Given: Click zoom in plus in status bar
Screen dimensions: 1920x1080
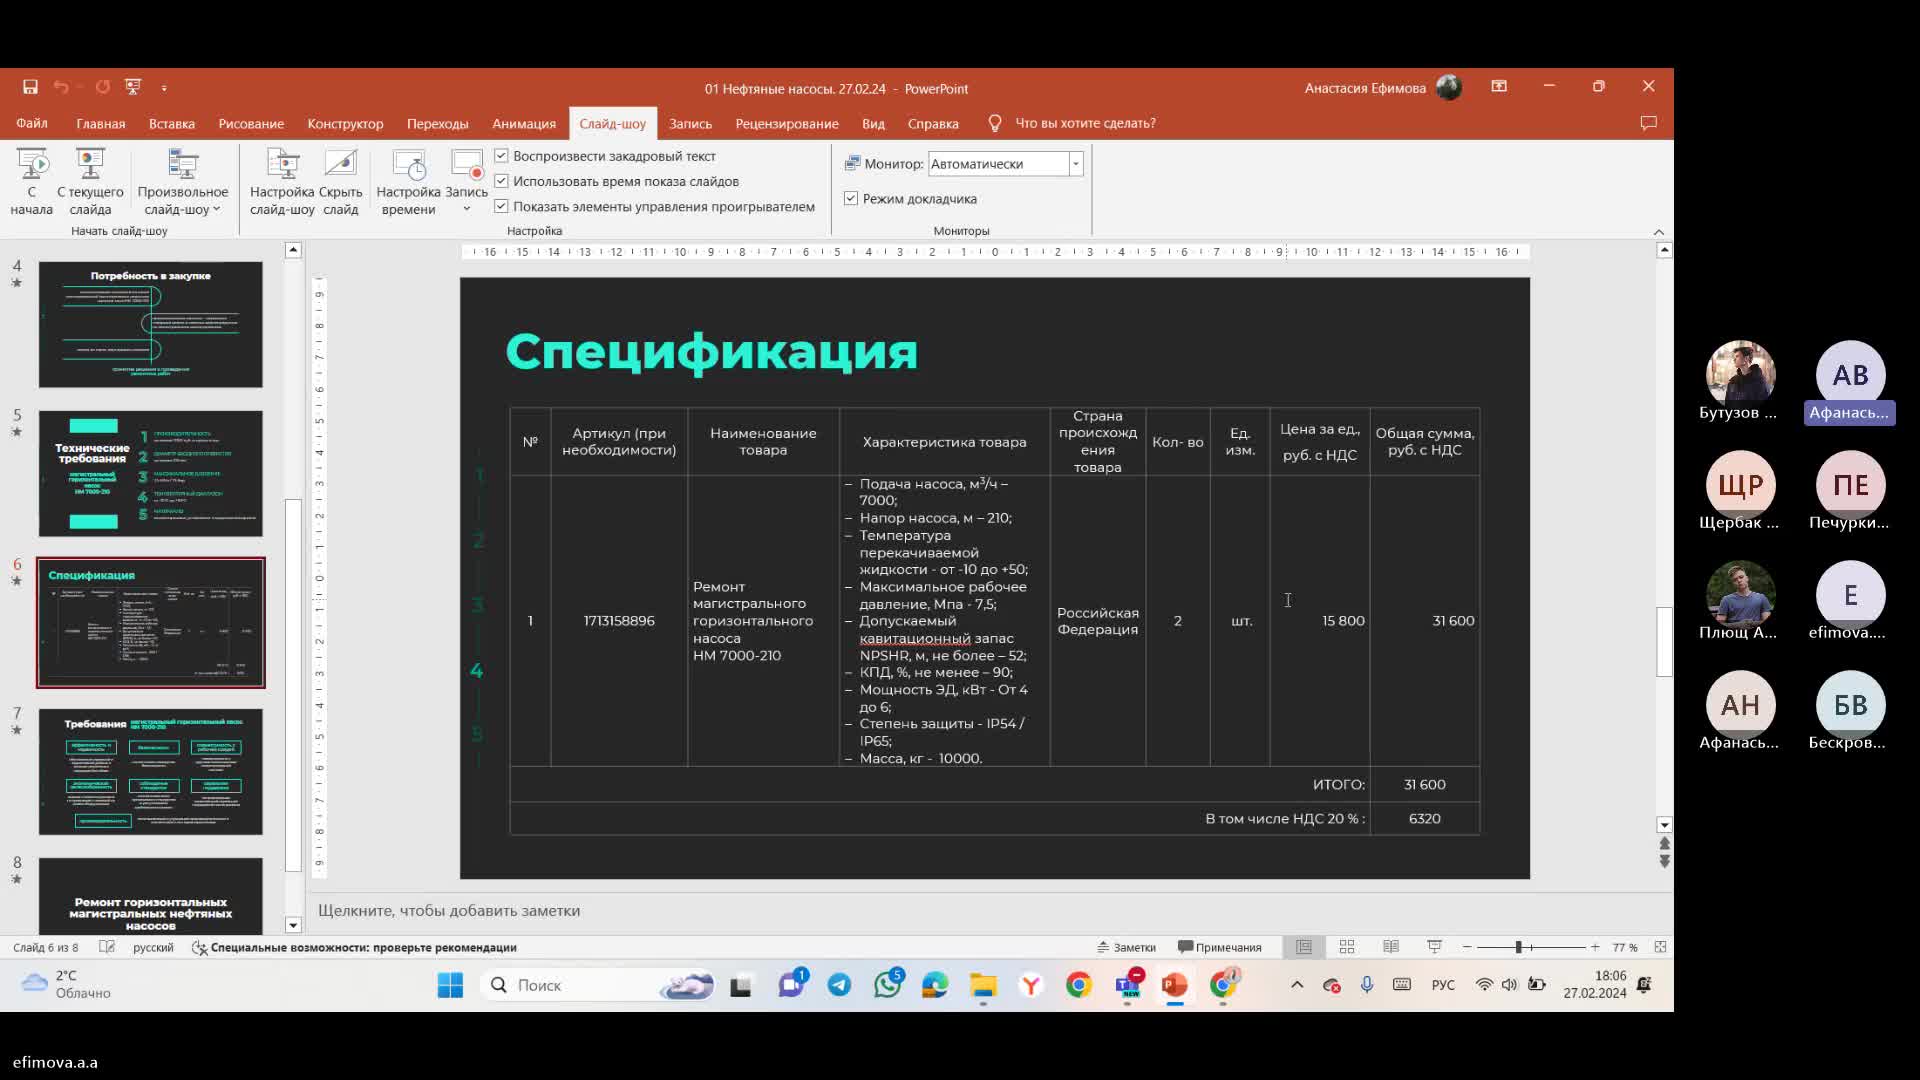Looking at the screenshot, I should [x=1595, y=947].
